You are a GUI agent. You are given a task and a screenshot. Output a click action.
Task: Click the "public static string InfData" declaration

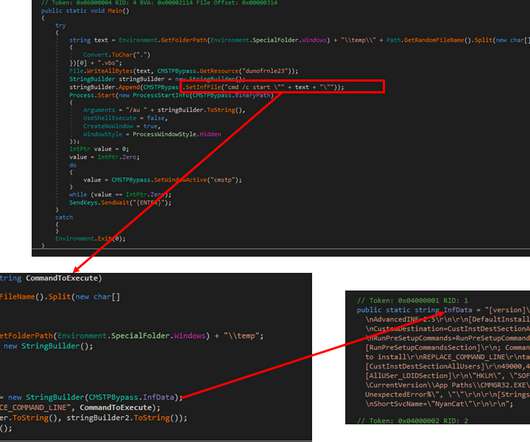[443, 310]
